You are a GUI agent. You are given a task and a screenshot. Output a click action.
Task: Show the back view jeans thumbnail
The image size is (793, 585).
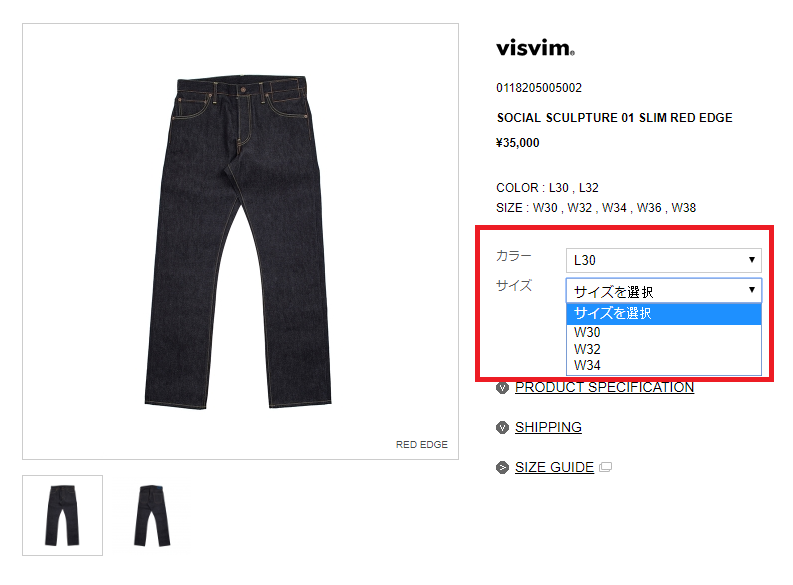point(152,515)
